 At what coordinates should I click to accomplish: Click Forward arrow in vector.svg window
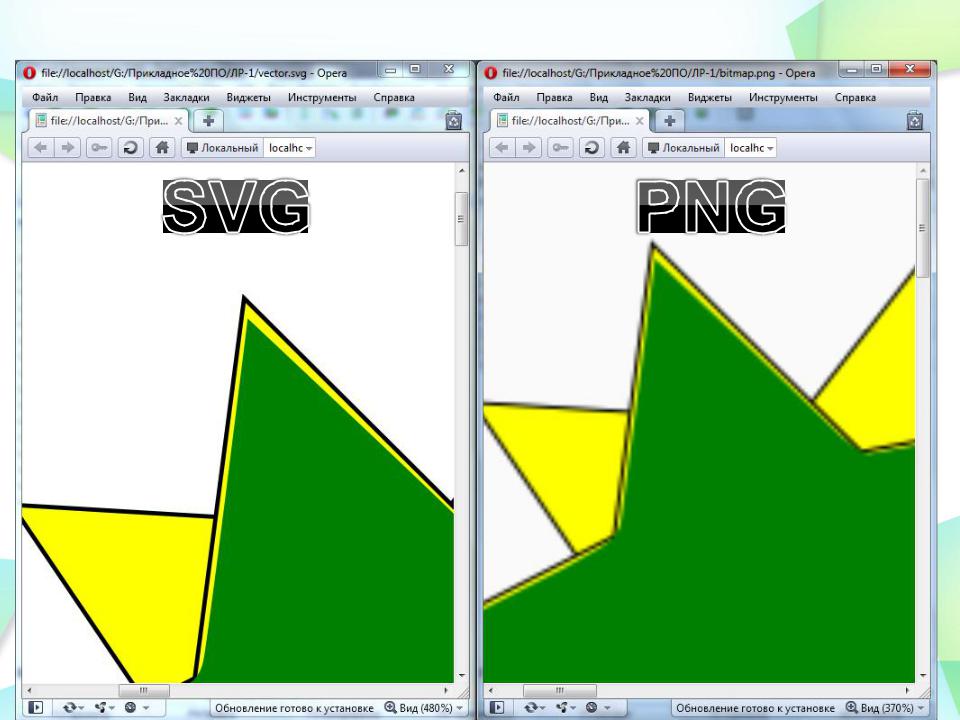pos(68,148)
